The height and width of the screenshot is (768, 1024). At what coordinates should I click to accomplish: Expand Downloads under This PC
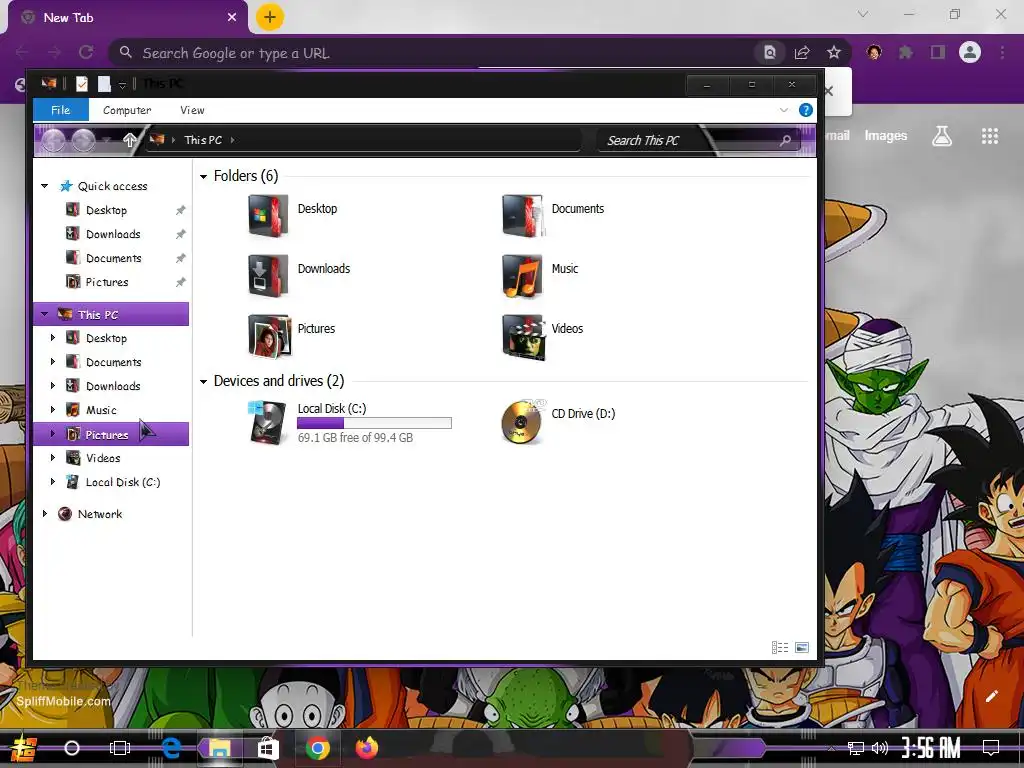pyautogui.click(x=53, y=385)
